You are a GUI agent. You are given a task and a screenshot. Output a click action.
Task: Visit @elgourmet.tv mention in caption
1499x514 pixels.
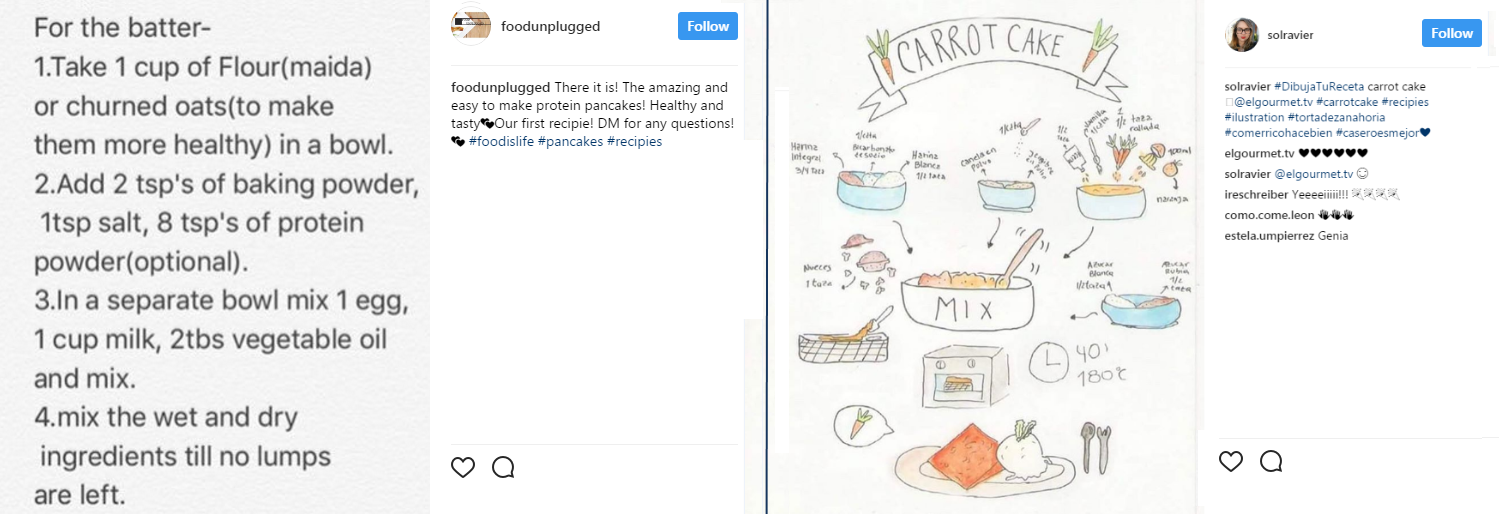click(x=1273, y=102)
